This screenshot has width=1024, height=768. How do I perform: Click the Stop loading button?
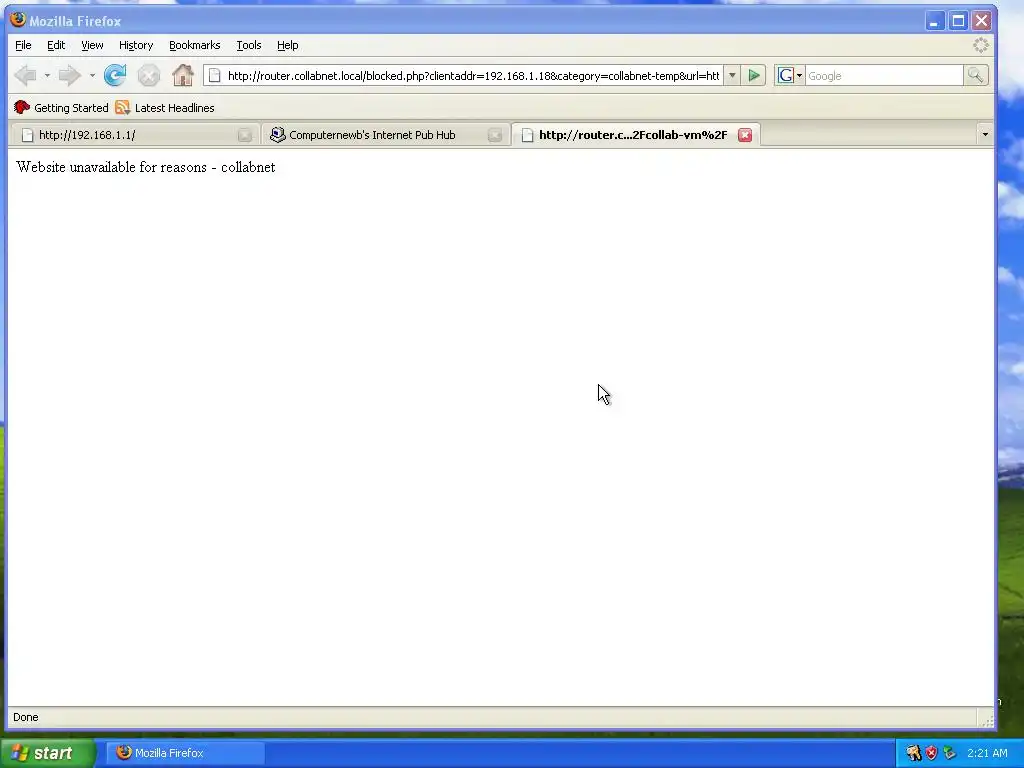pyautogui.click(x=149, y=76)
